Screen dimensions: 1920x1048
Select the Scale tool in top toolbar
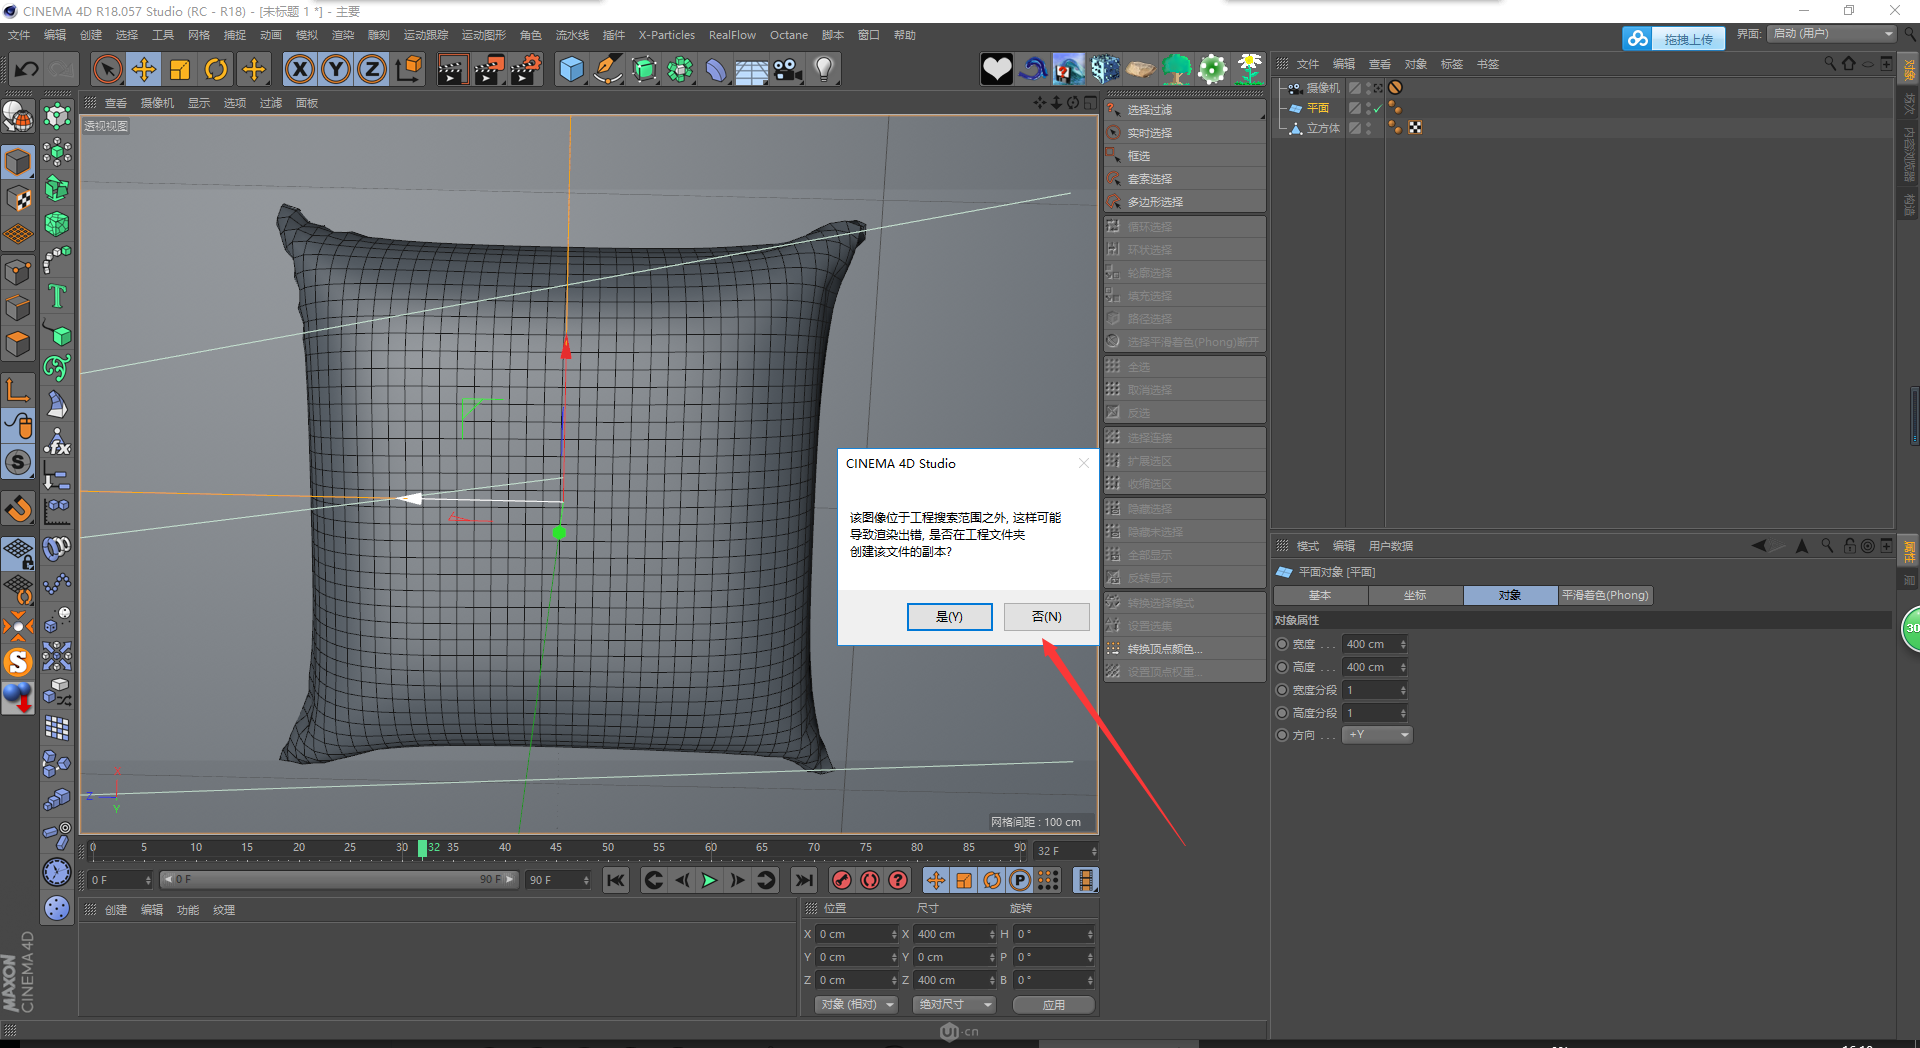click(180, 69)
